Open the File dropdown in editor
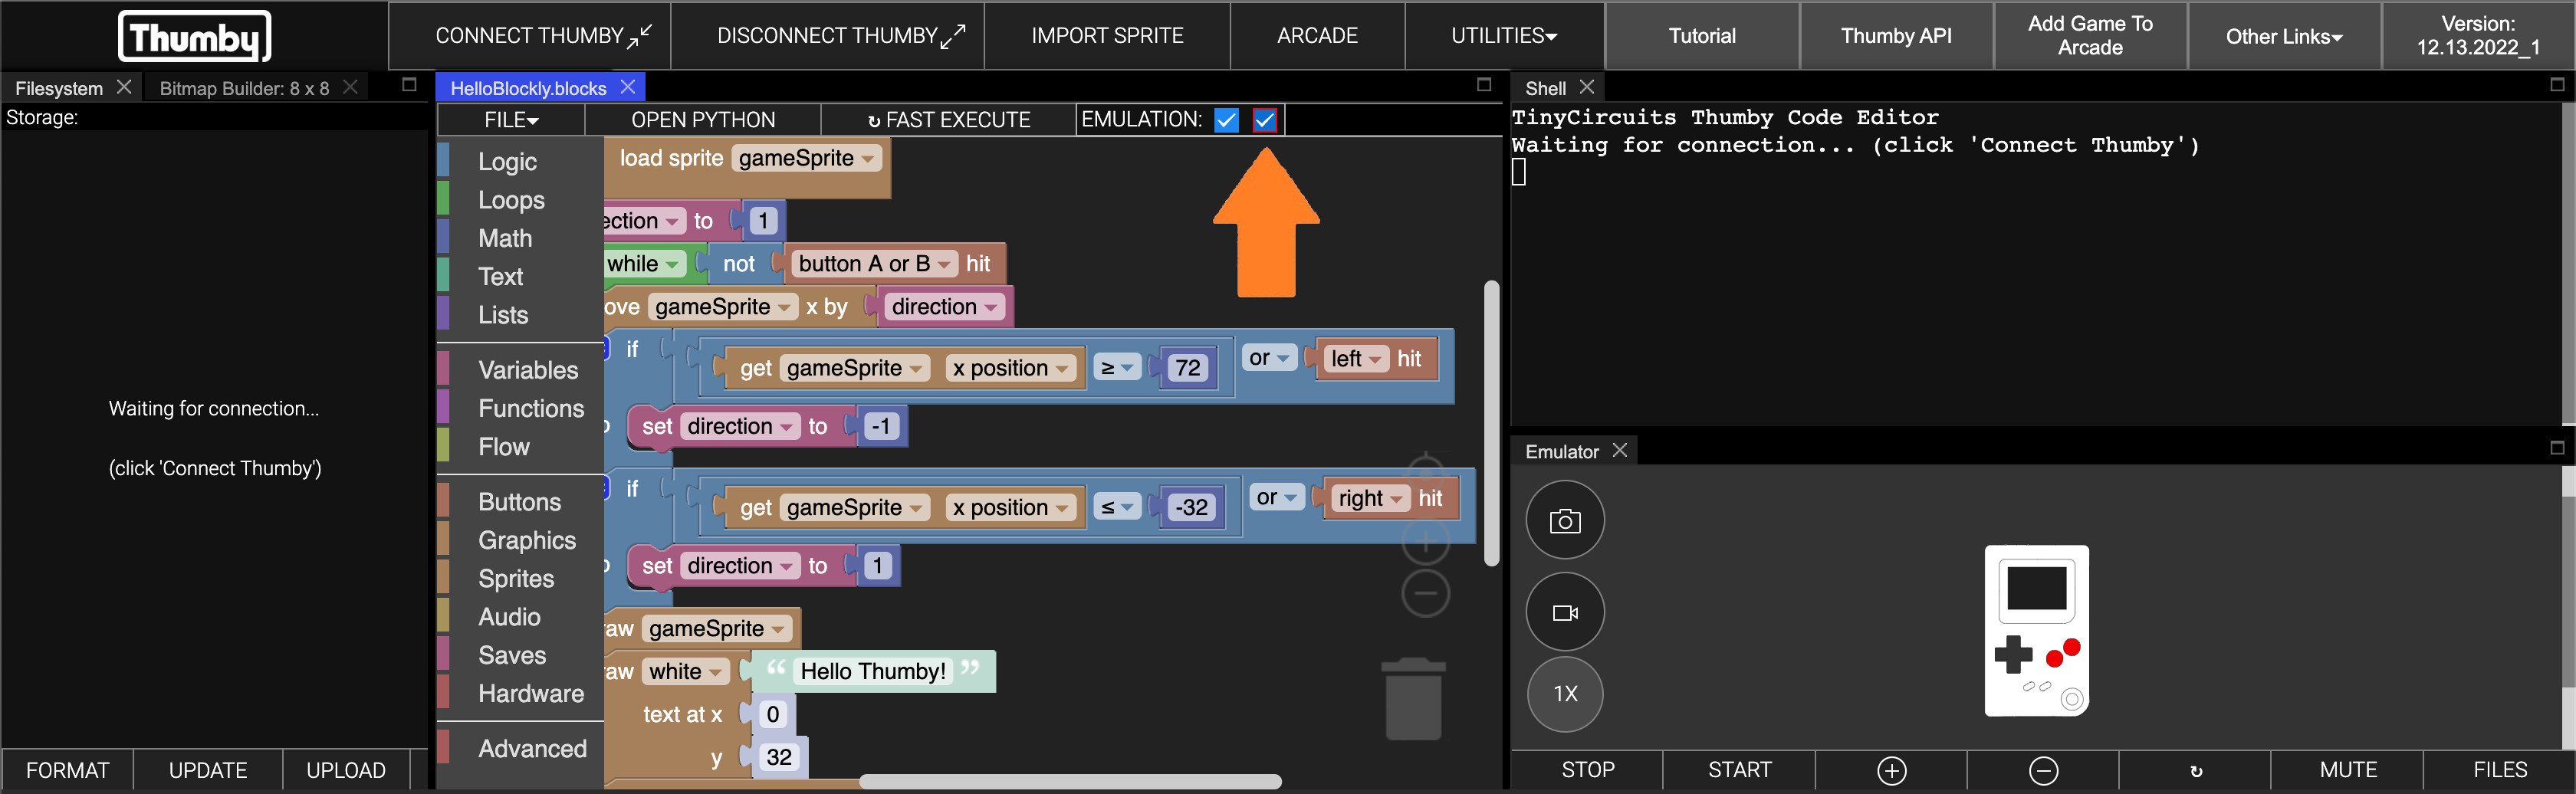Screen dimensions: 2576x794 tap(511, 120)
